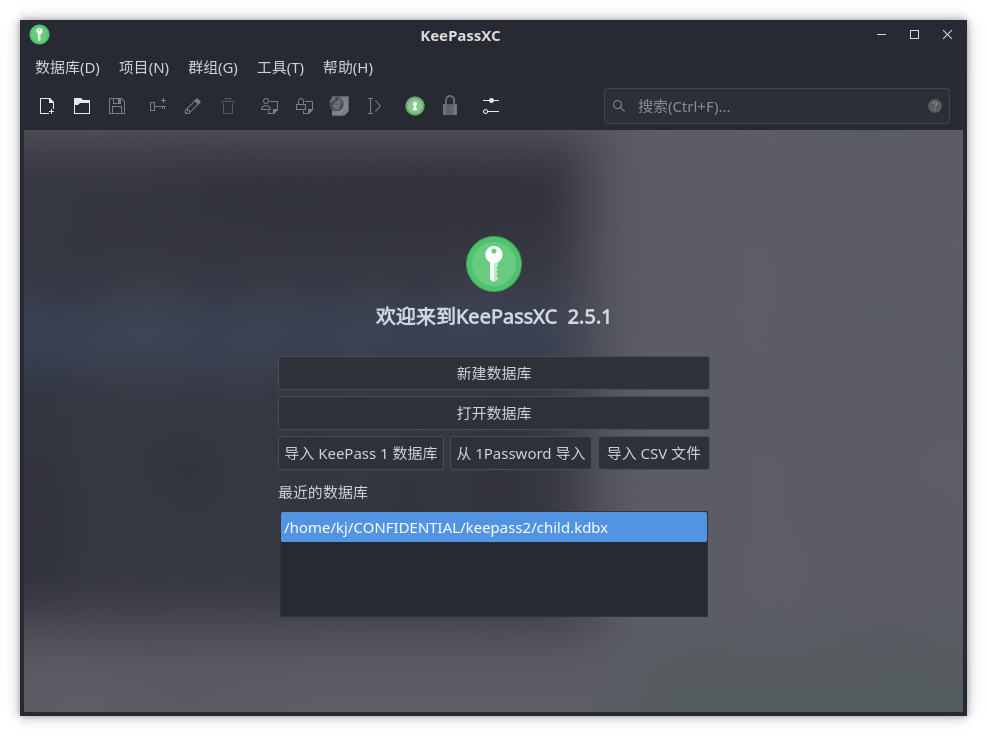987x736 pixels.
Task: Open the 群组(G) menu
Action: (x=213, y=67)
